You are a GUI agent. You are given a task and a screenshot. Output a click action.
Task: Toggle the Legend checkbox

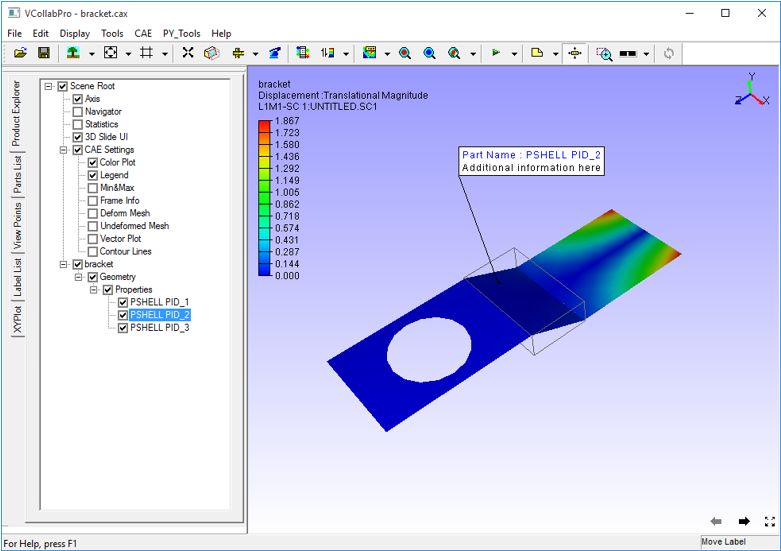93,175
